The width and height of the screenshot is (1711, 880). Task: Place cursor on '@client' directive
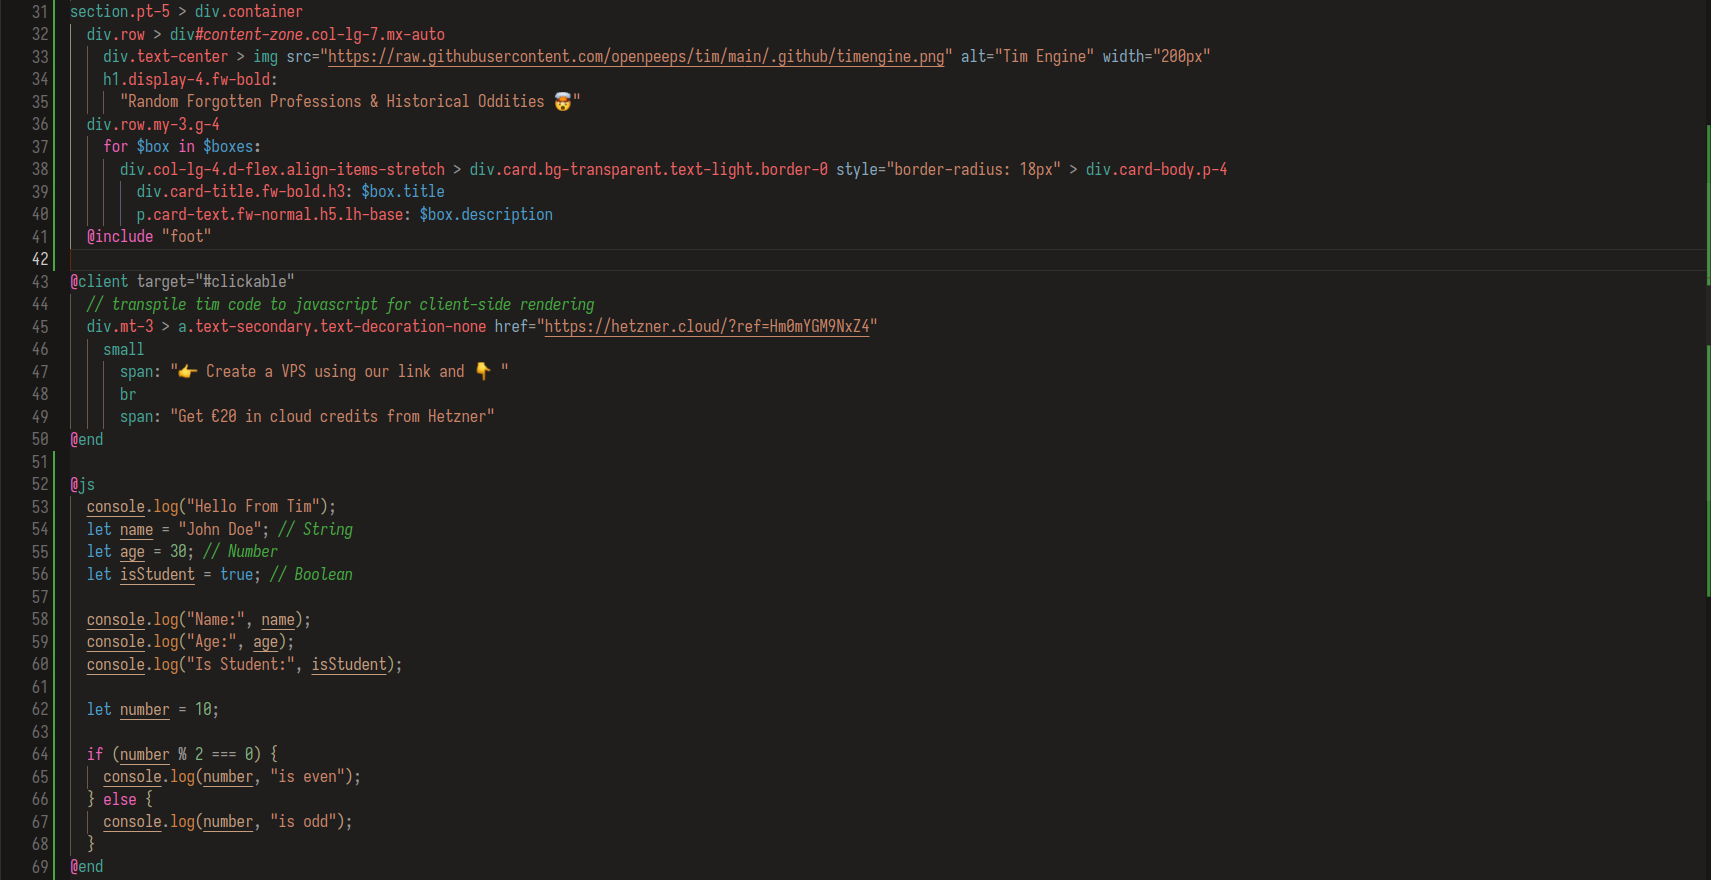click(99, 282)
